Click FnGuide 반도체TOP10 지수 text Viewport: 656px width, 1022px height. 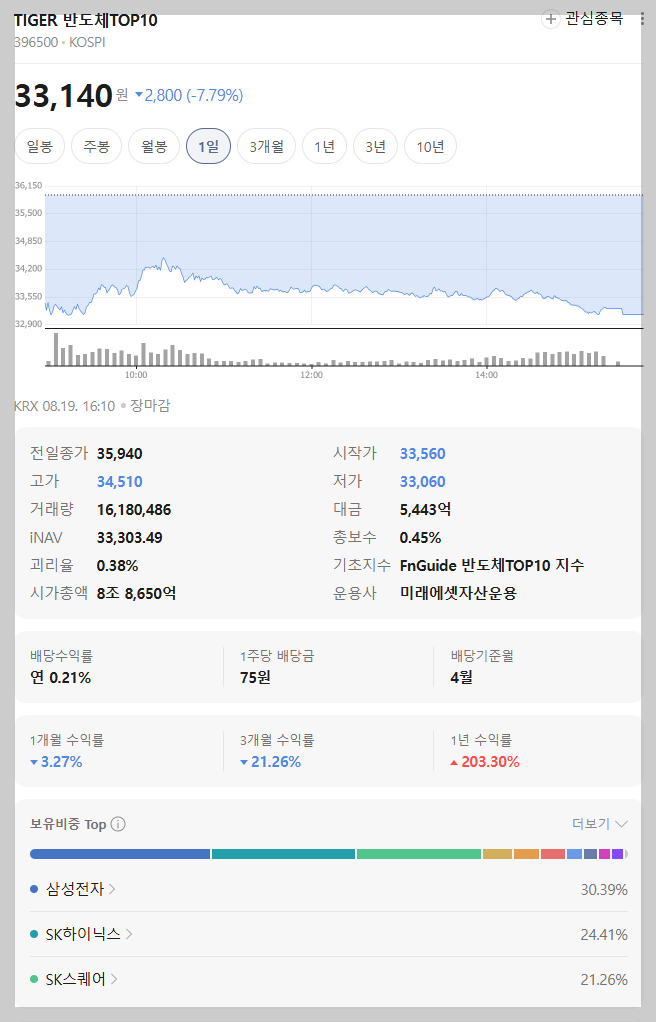pyautogui.click(x=492, y=565)
